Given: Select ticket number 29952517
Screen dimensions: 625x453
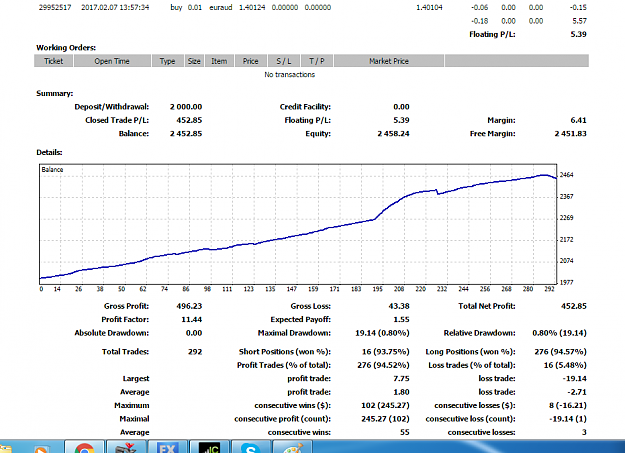Looking at the screenshot, I should [55, 7].
